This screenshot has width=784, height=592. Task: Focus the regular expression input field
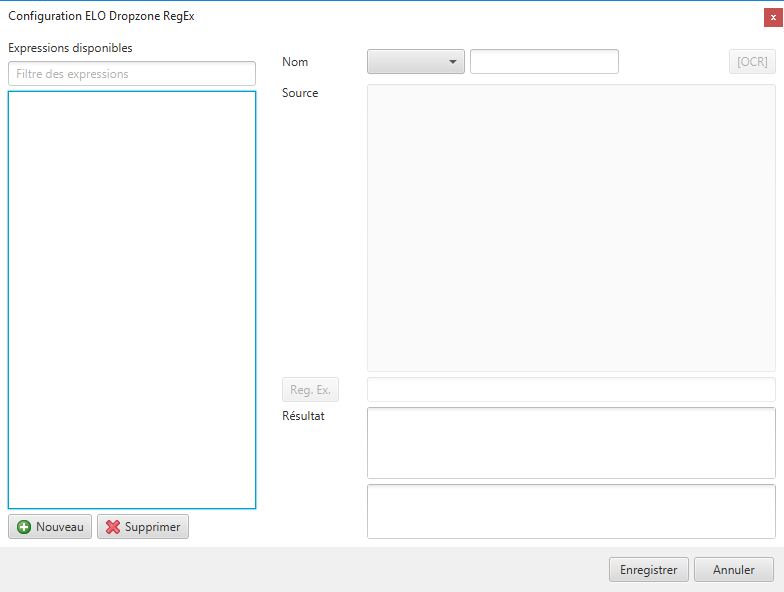click(x=572, y=390)
